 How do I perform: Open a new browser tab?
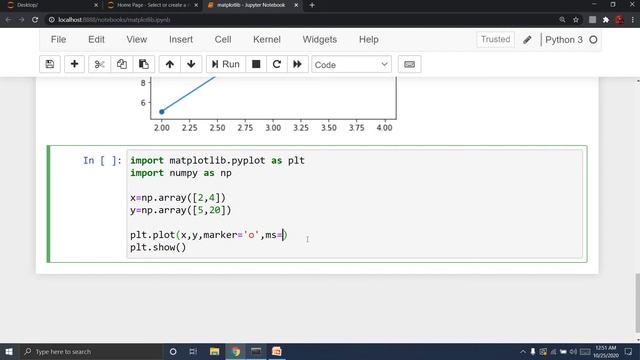pyautogui.click(x=312, y=5)
